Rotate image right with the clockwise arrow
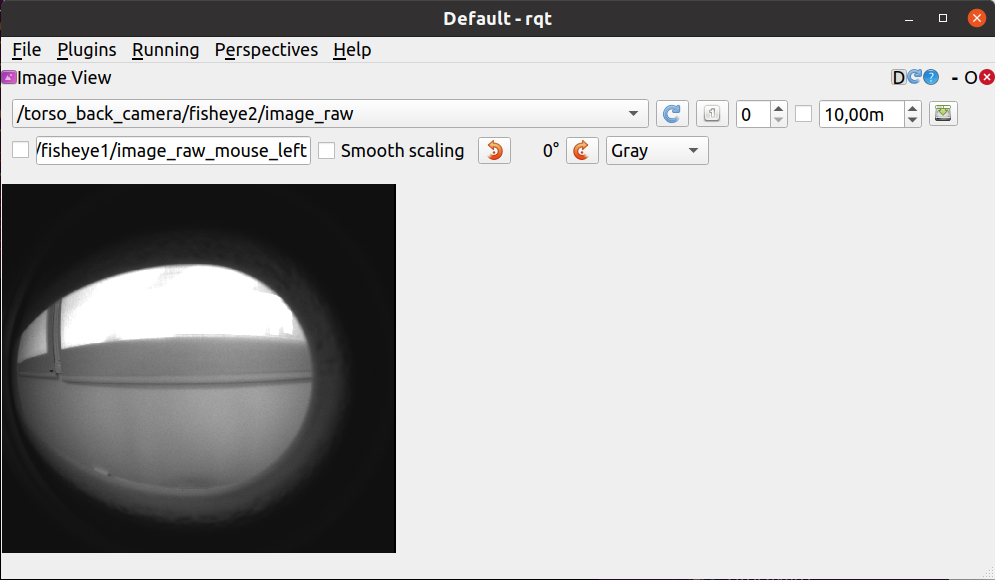995x580 pixels. coord(581,151)
